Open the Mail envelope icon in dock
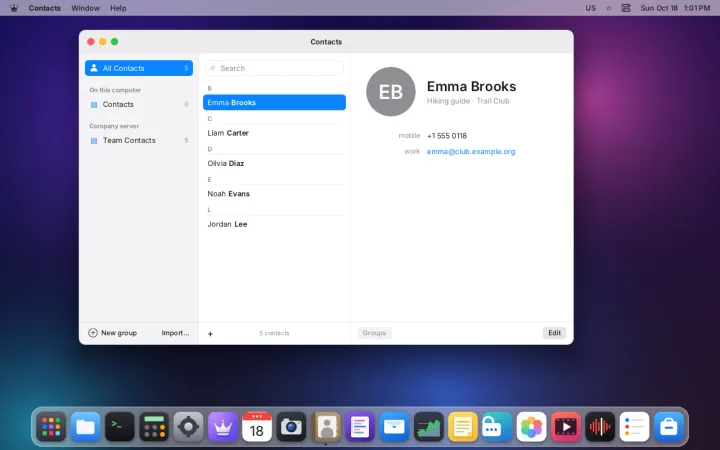This screenshot has width=720, height=450. pos(394,427)
